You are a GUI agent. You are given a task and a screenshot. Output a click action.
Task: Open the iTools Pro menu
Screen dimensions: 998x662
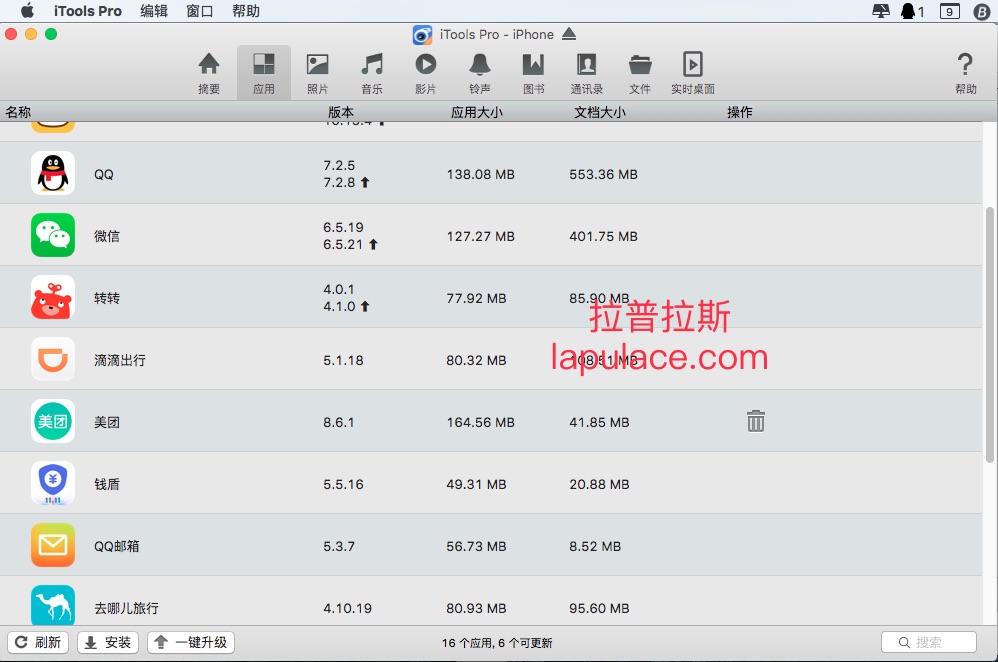[87, 11]
